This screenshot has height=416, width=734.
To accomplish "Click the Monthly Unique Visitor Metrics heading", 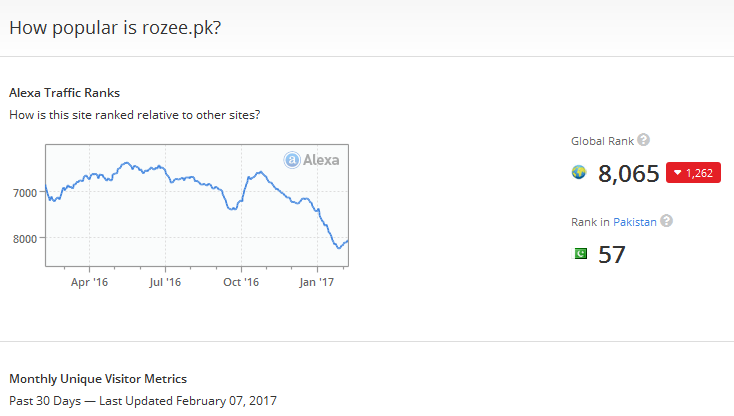I will (x=98, y=379).
